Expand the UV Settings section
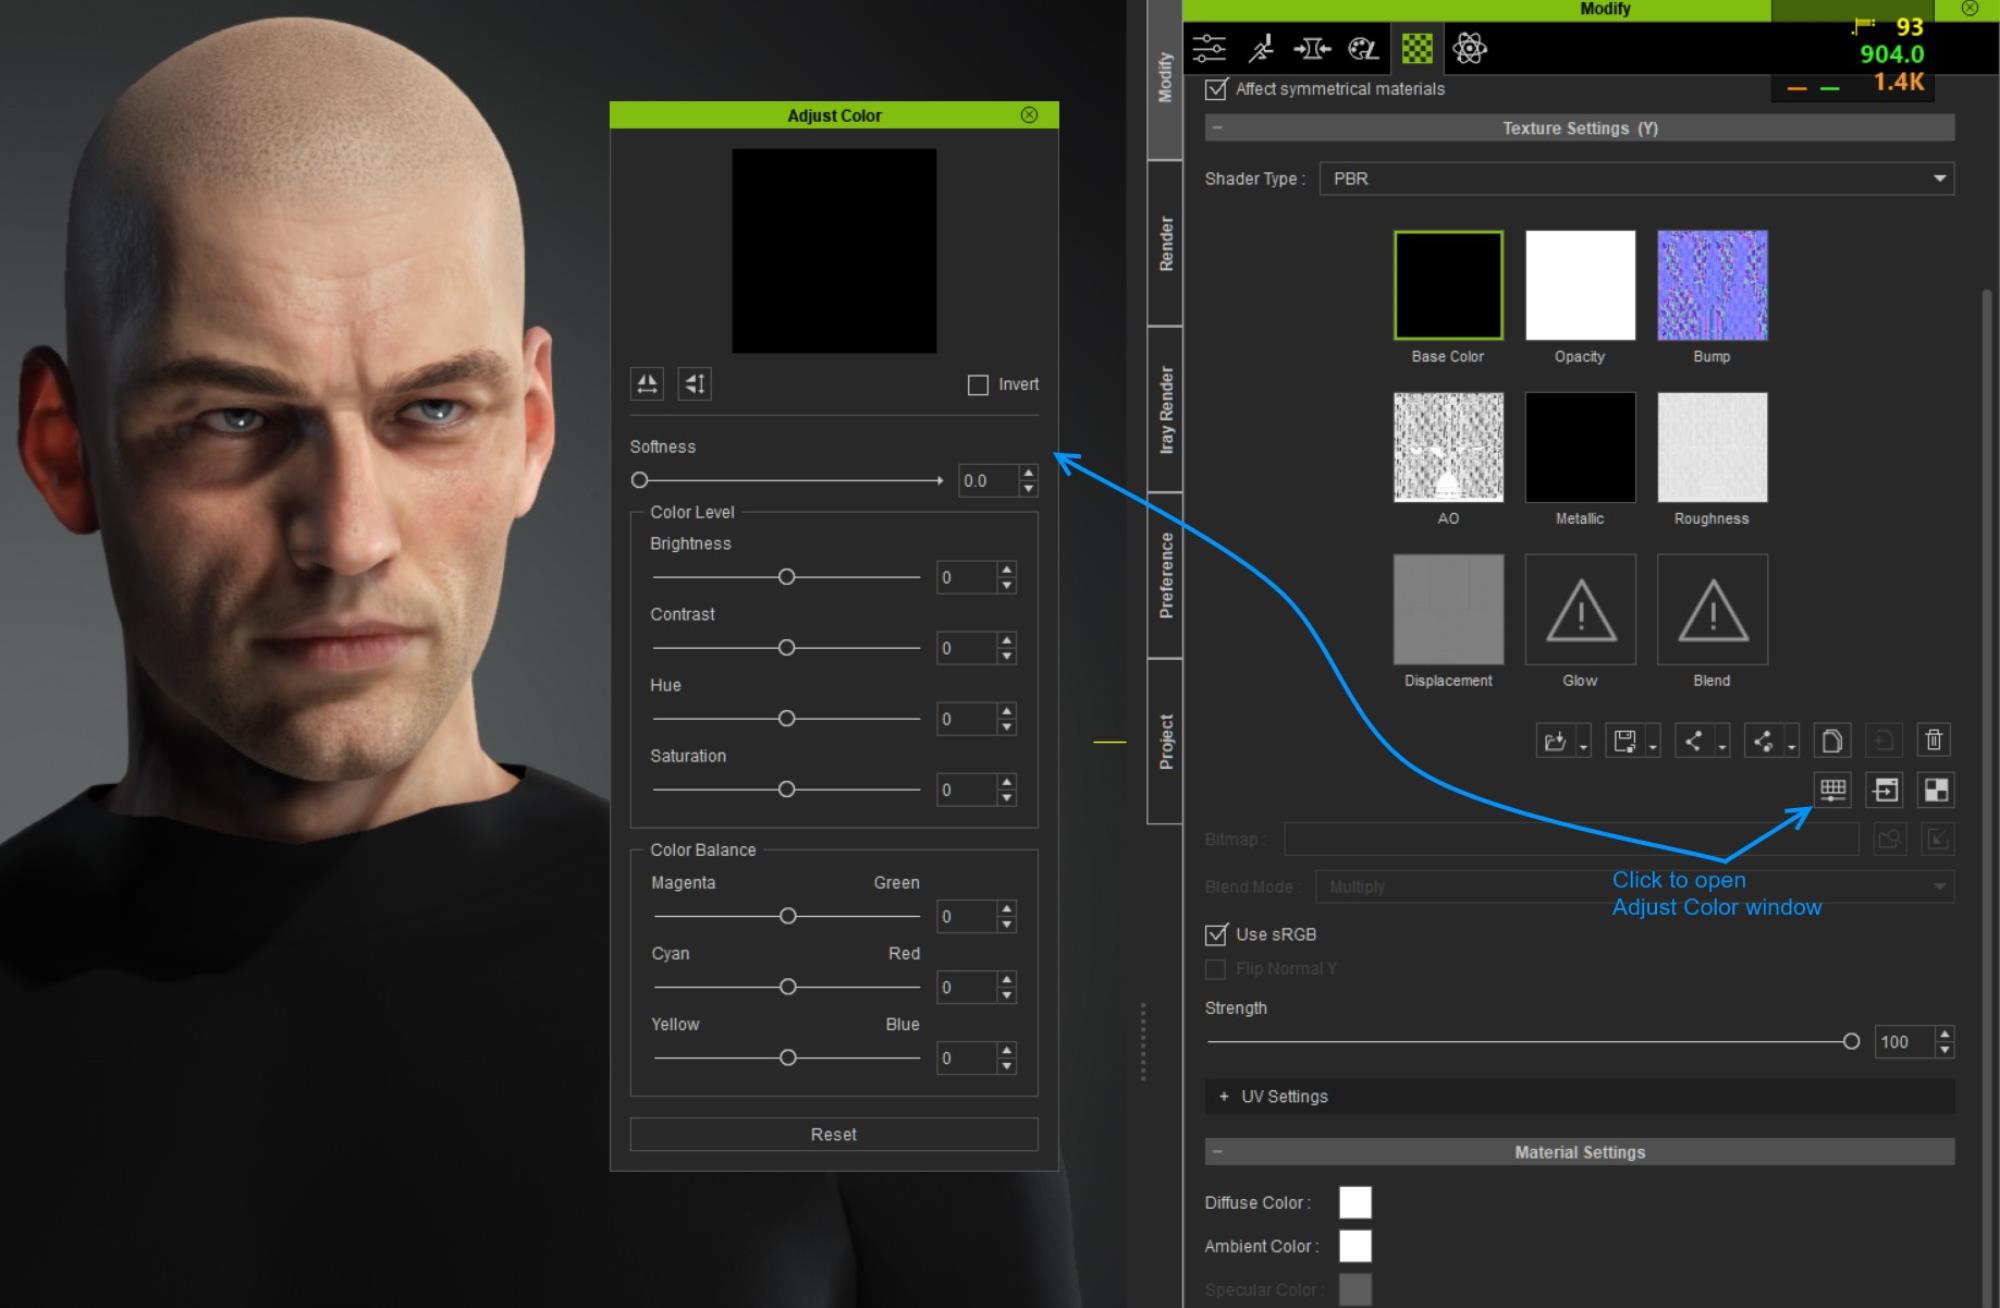 tap(1224, 1097)
